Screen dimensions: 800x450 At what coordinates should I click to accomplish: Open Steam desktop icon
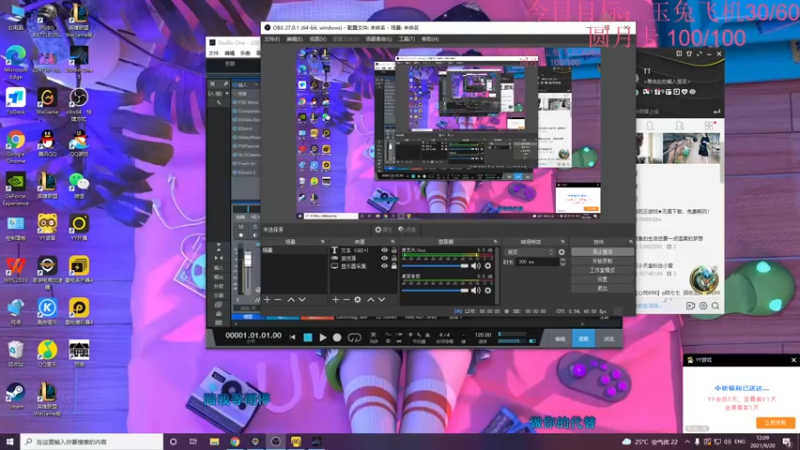(x=15, y=396)
